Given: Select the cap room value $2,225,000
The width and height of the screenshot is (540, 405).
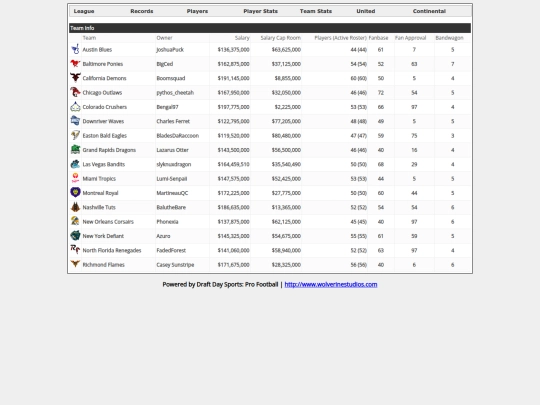Looking at the screenshot, I should (x=288, y=107).
